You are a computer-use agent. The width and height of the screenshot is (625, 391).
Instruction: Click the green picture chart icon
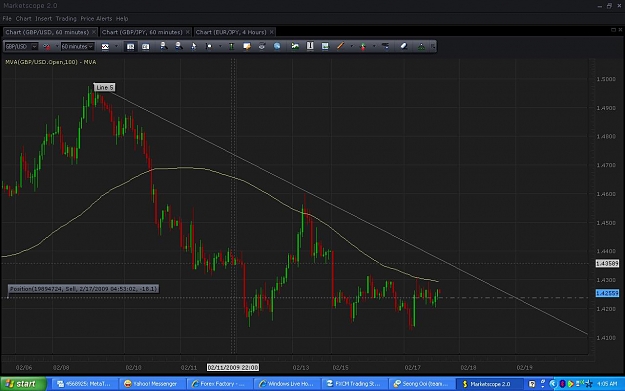(295, 46)
